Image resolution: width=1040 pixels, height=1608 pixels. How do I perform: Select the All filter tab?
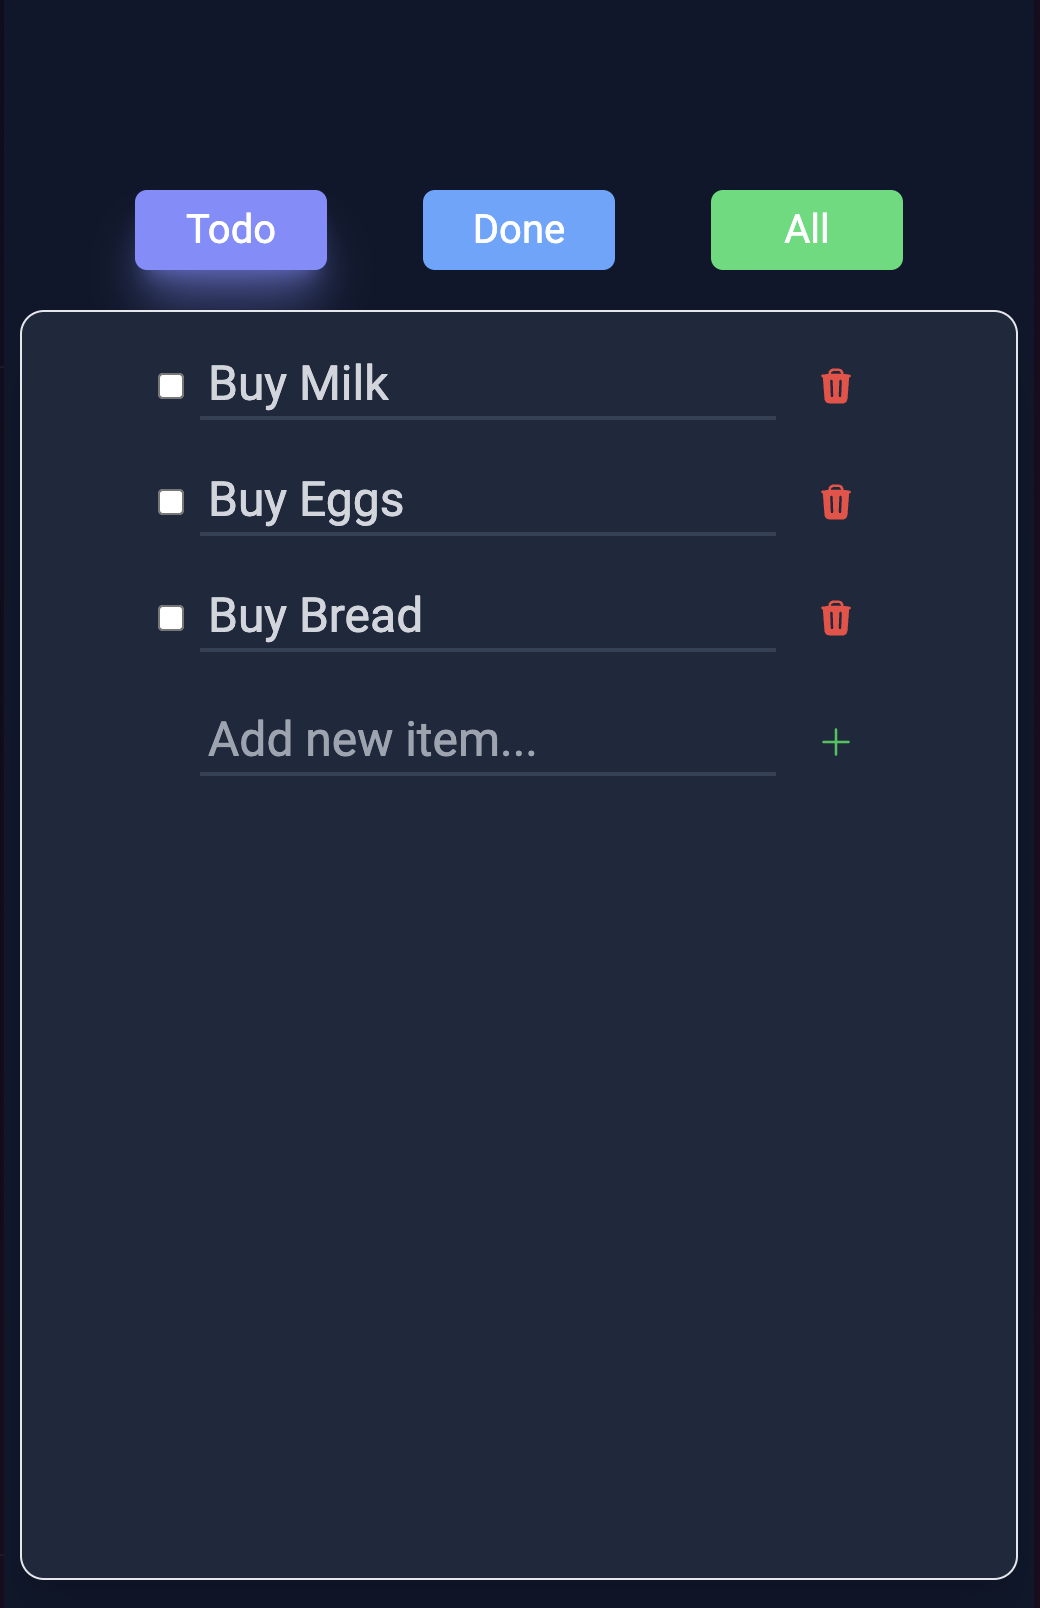pyautogui.click(x=807, y=230)
